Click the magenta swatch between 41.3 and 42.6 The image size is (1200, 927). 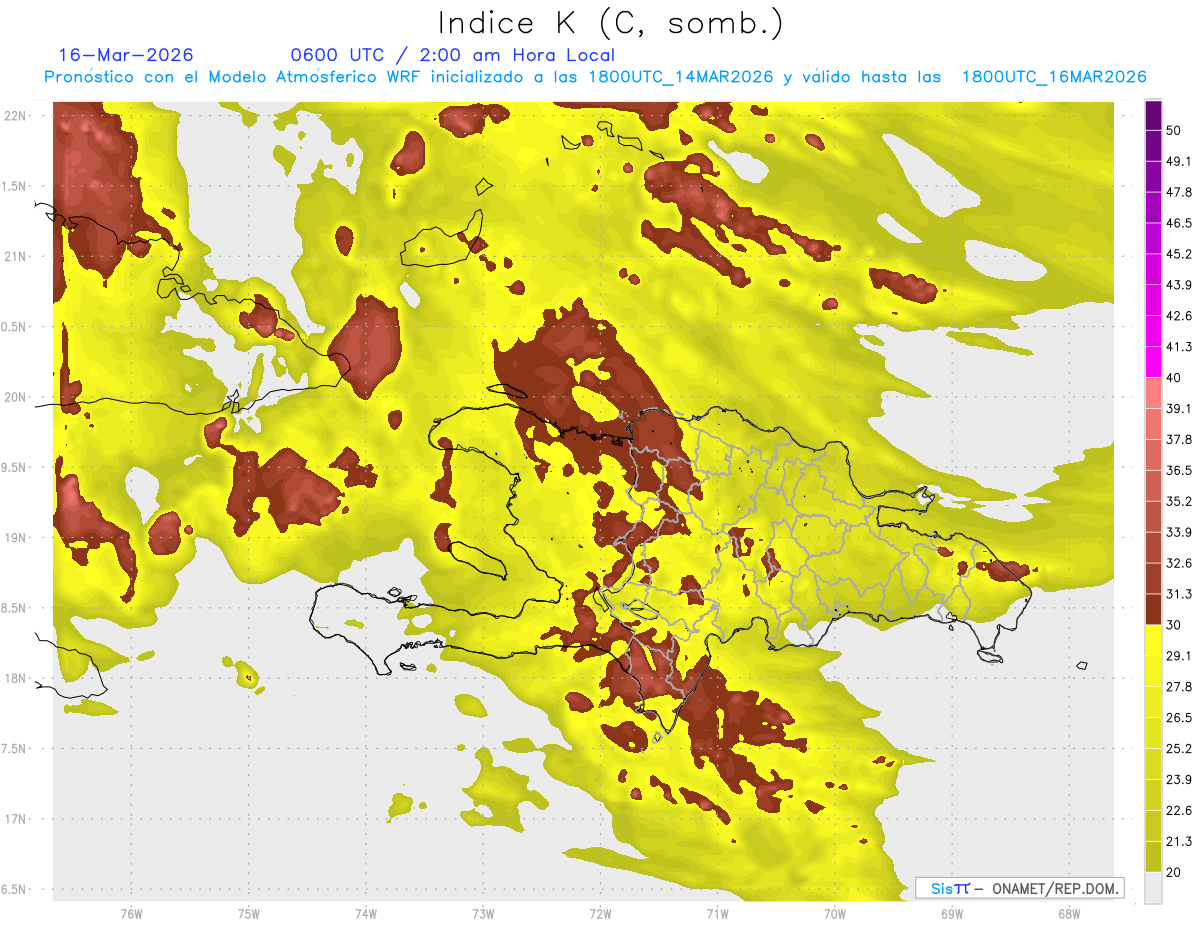click(x=1153, y=332)
